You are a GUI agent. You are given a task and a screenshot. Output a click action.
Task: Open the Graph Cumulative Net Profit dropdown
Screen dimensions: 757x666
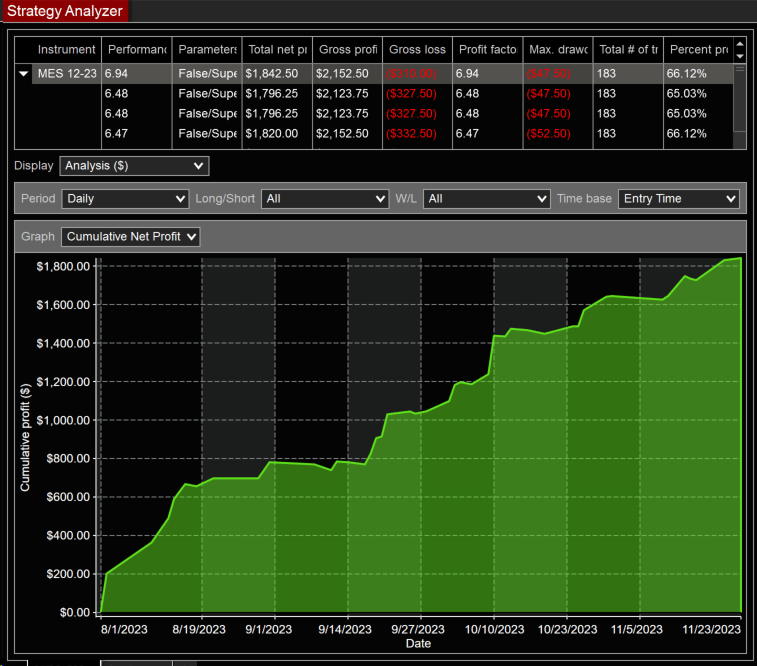click(x=131, y=237)
